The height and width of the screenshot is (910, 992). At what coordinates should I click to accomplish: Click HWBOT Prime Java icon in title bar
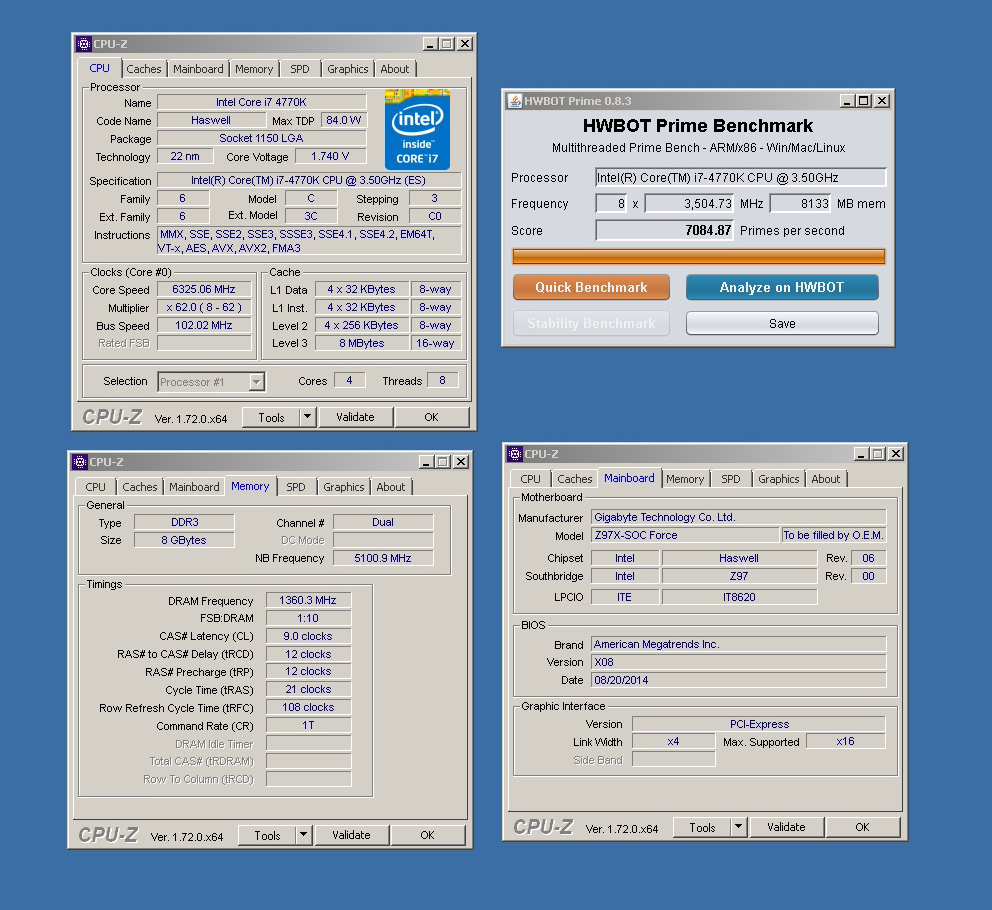[515, 101]
